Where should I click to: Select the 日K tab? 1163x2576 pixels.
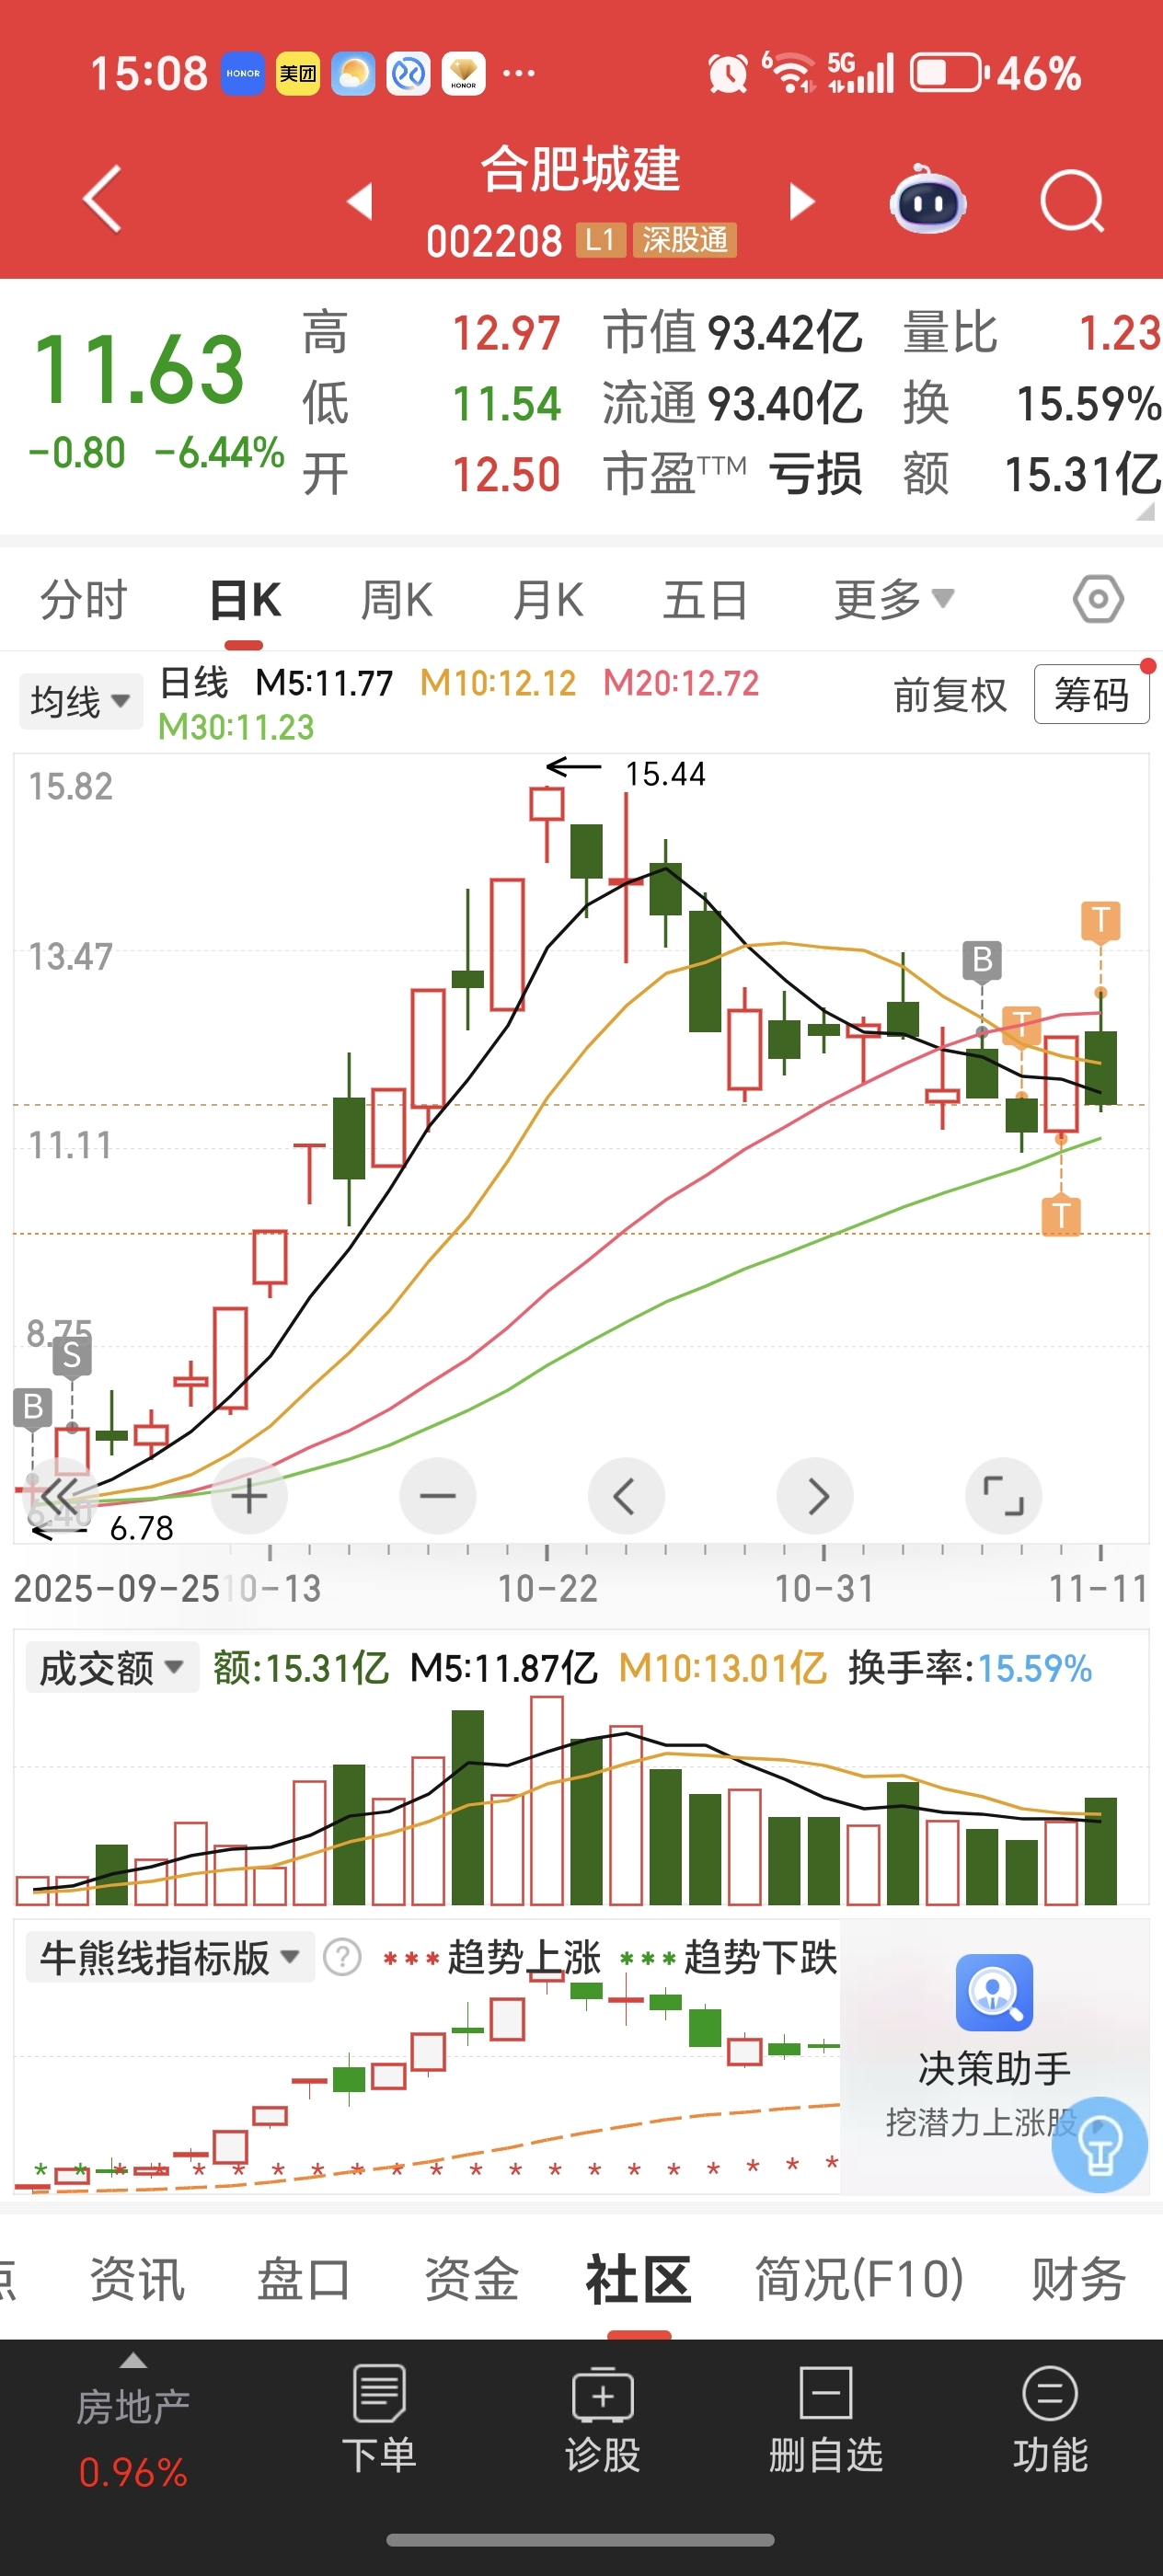coord(245,600)
